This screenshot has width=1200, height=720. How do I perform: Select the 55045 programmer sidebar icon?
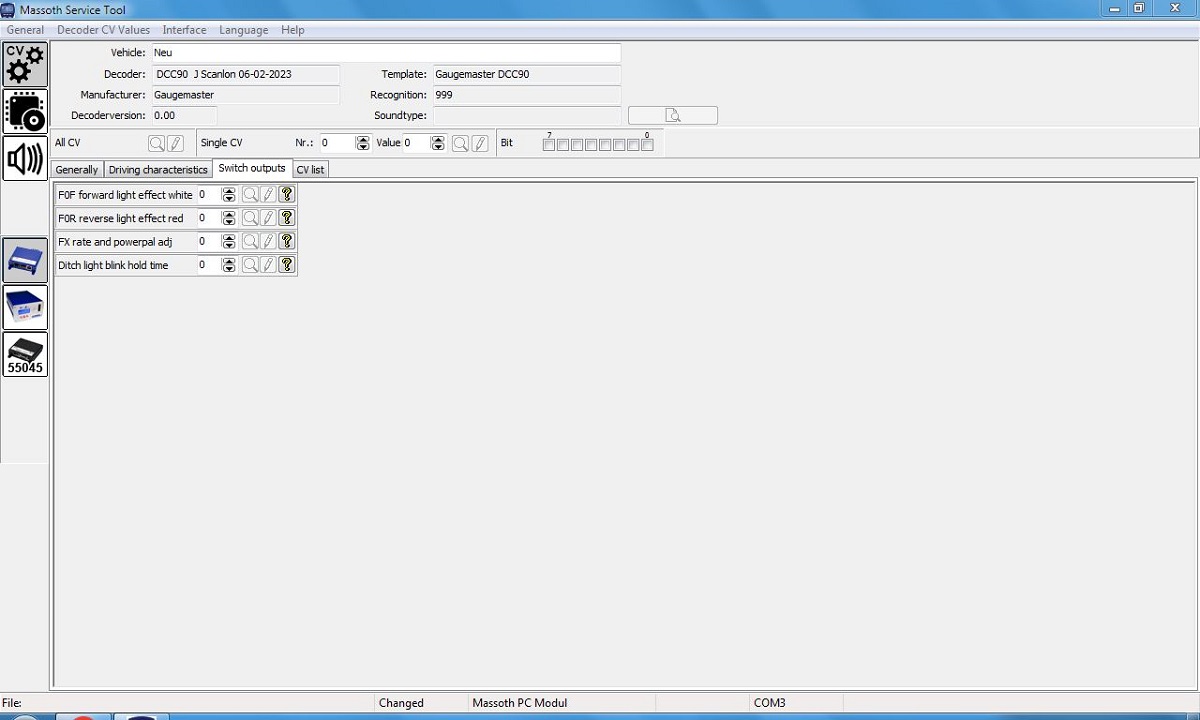[x=25, y=354]
